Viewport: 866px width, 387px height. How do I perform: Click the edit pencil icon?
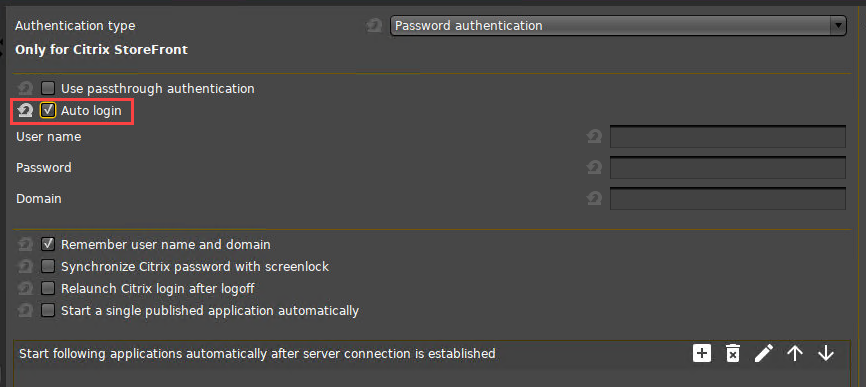pyautogui.click(x=764, y=353)
